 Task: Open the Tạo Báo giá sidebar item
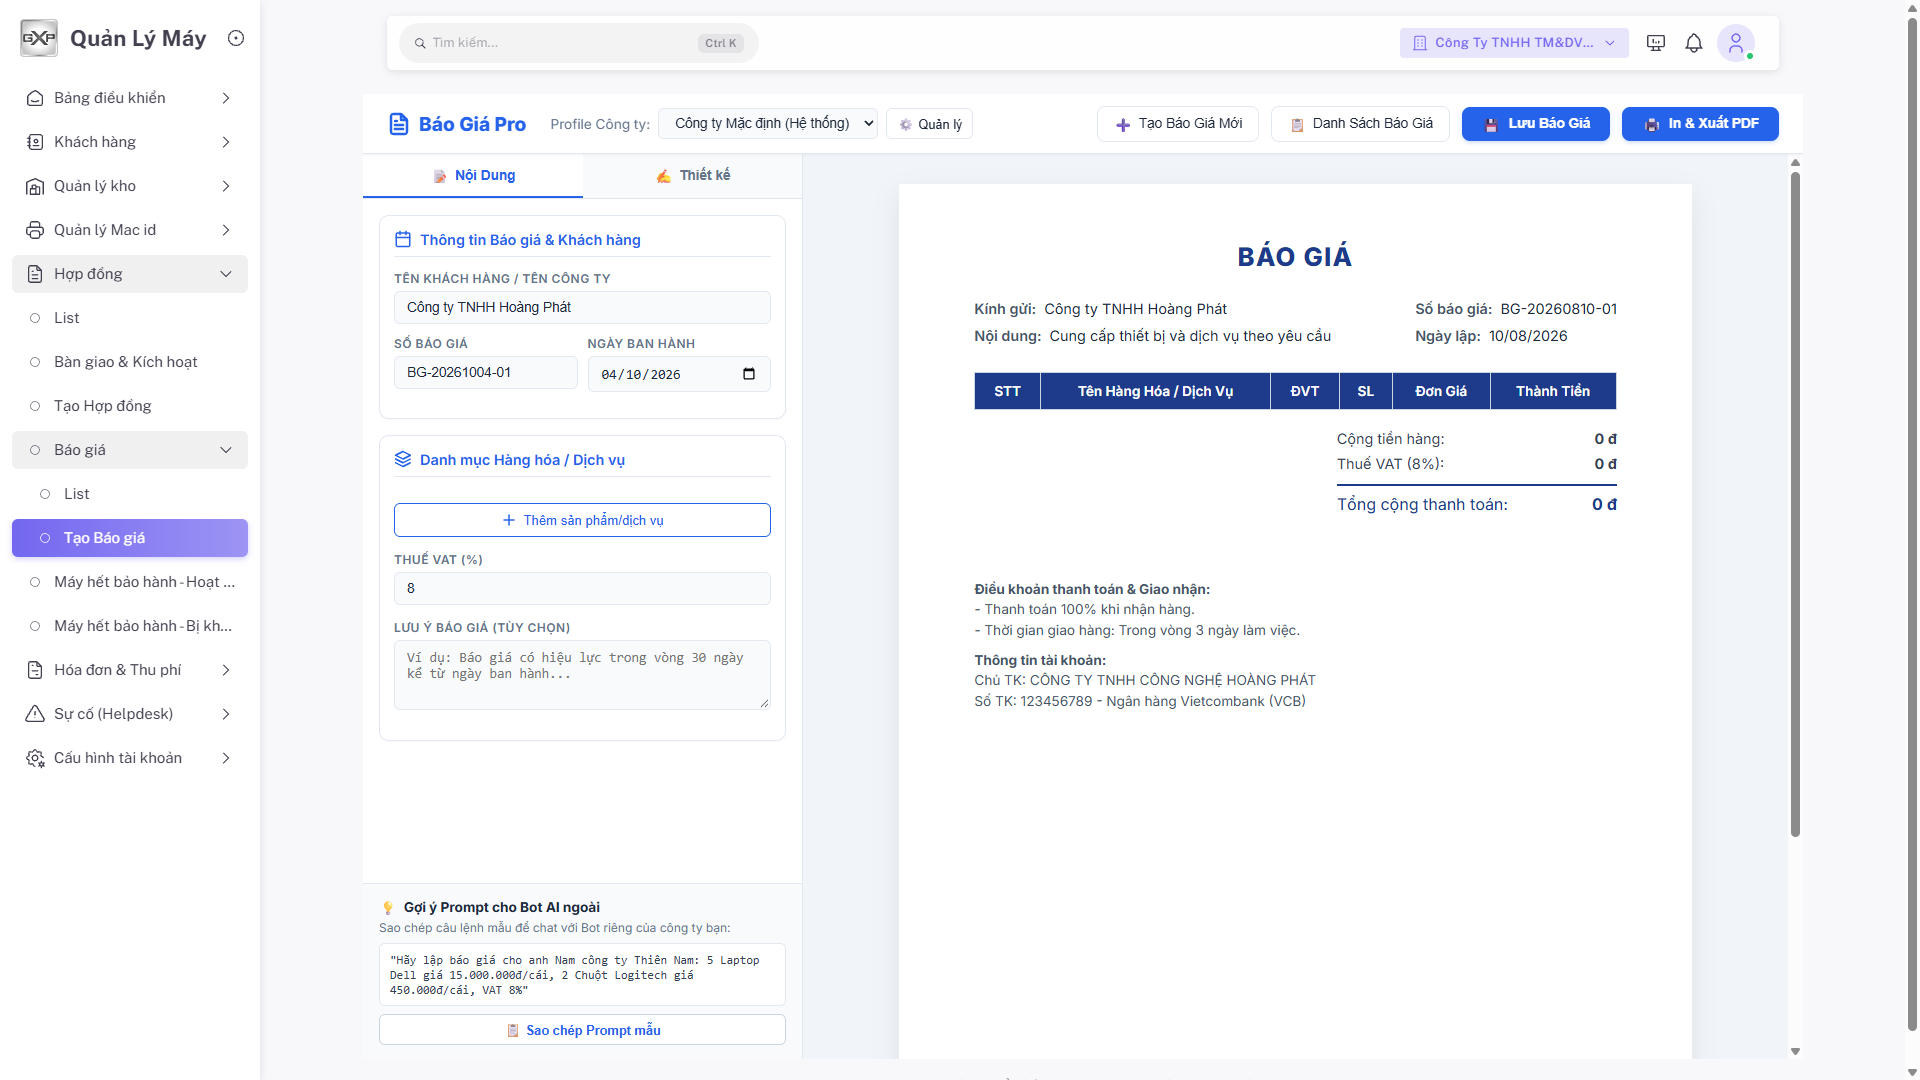[130, 538]
